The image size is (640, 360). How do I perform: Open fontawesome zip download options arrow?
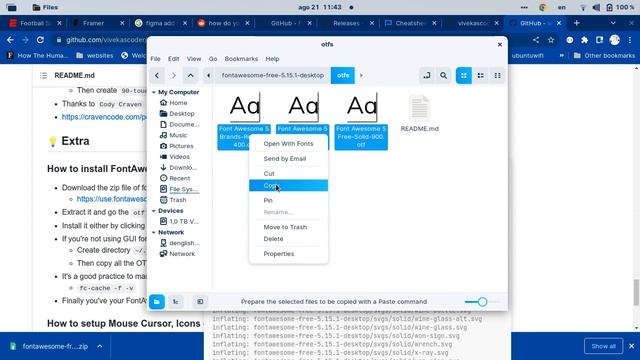coord(100,346)
